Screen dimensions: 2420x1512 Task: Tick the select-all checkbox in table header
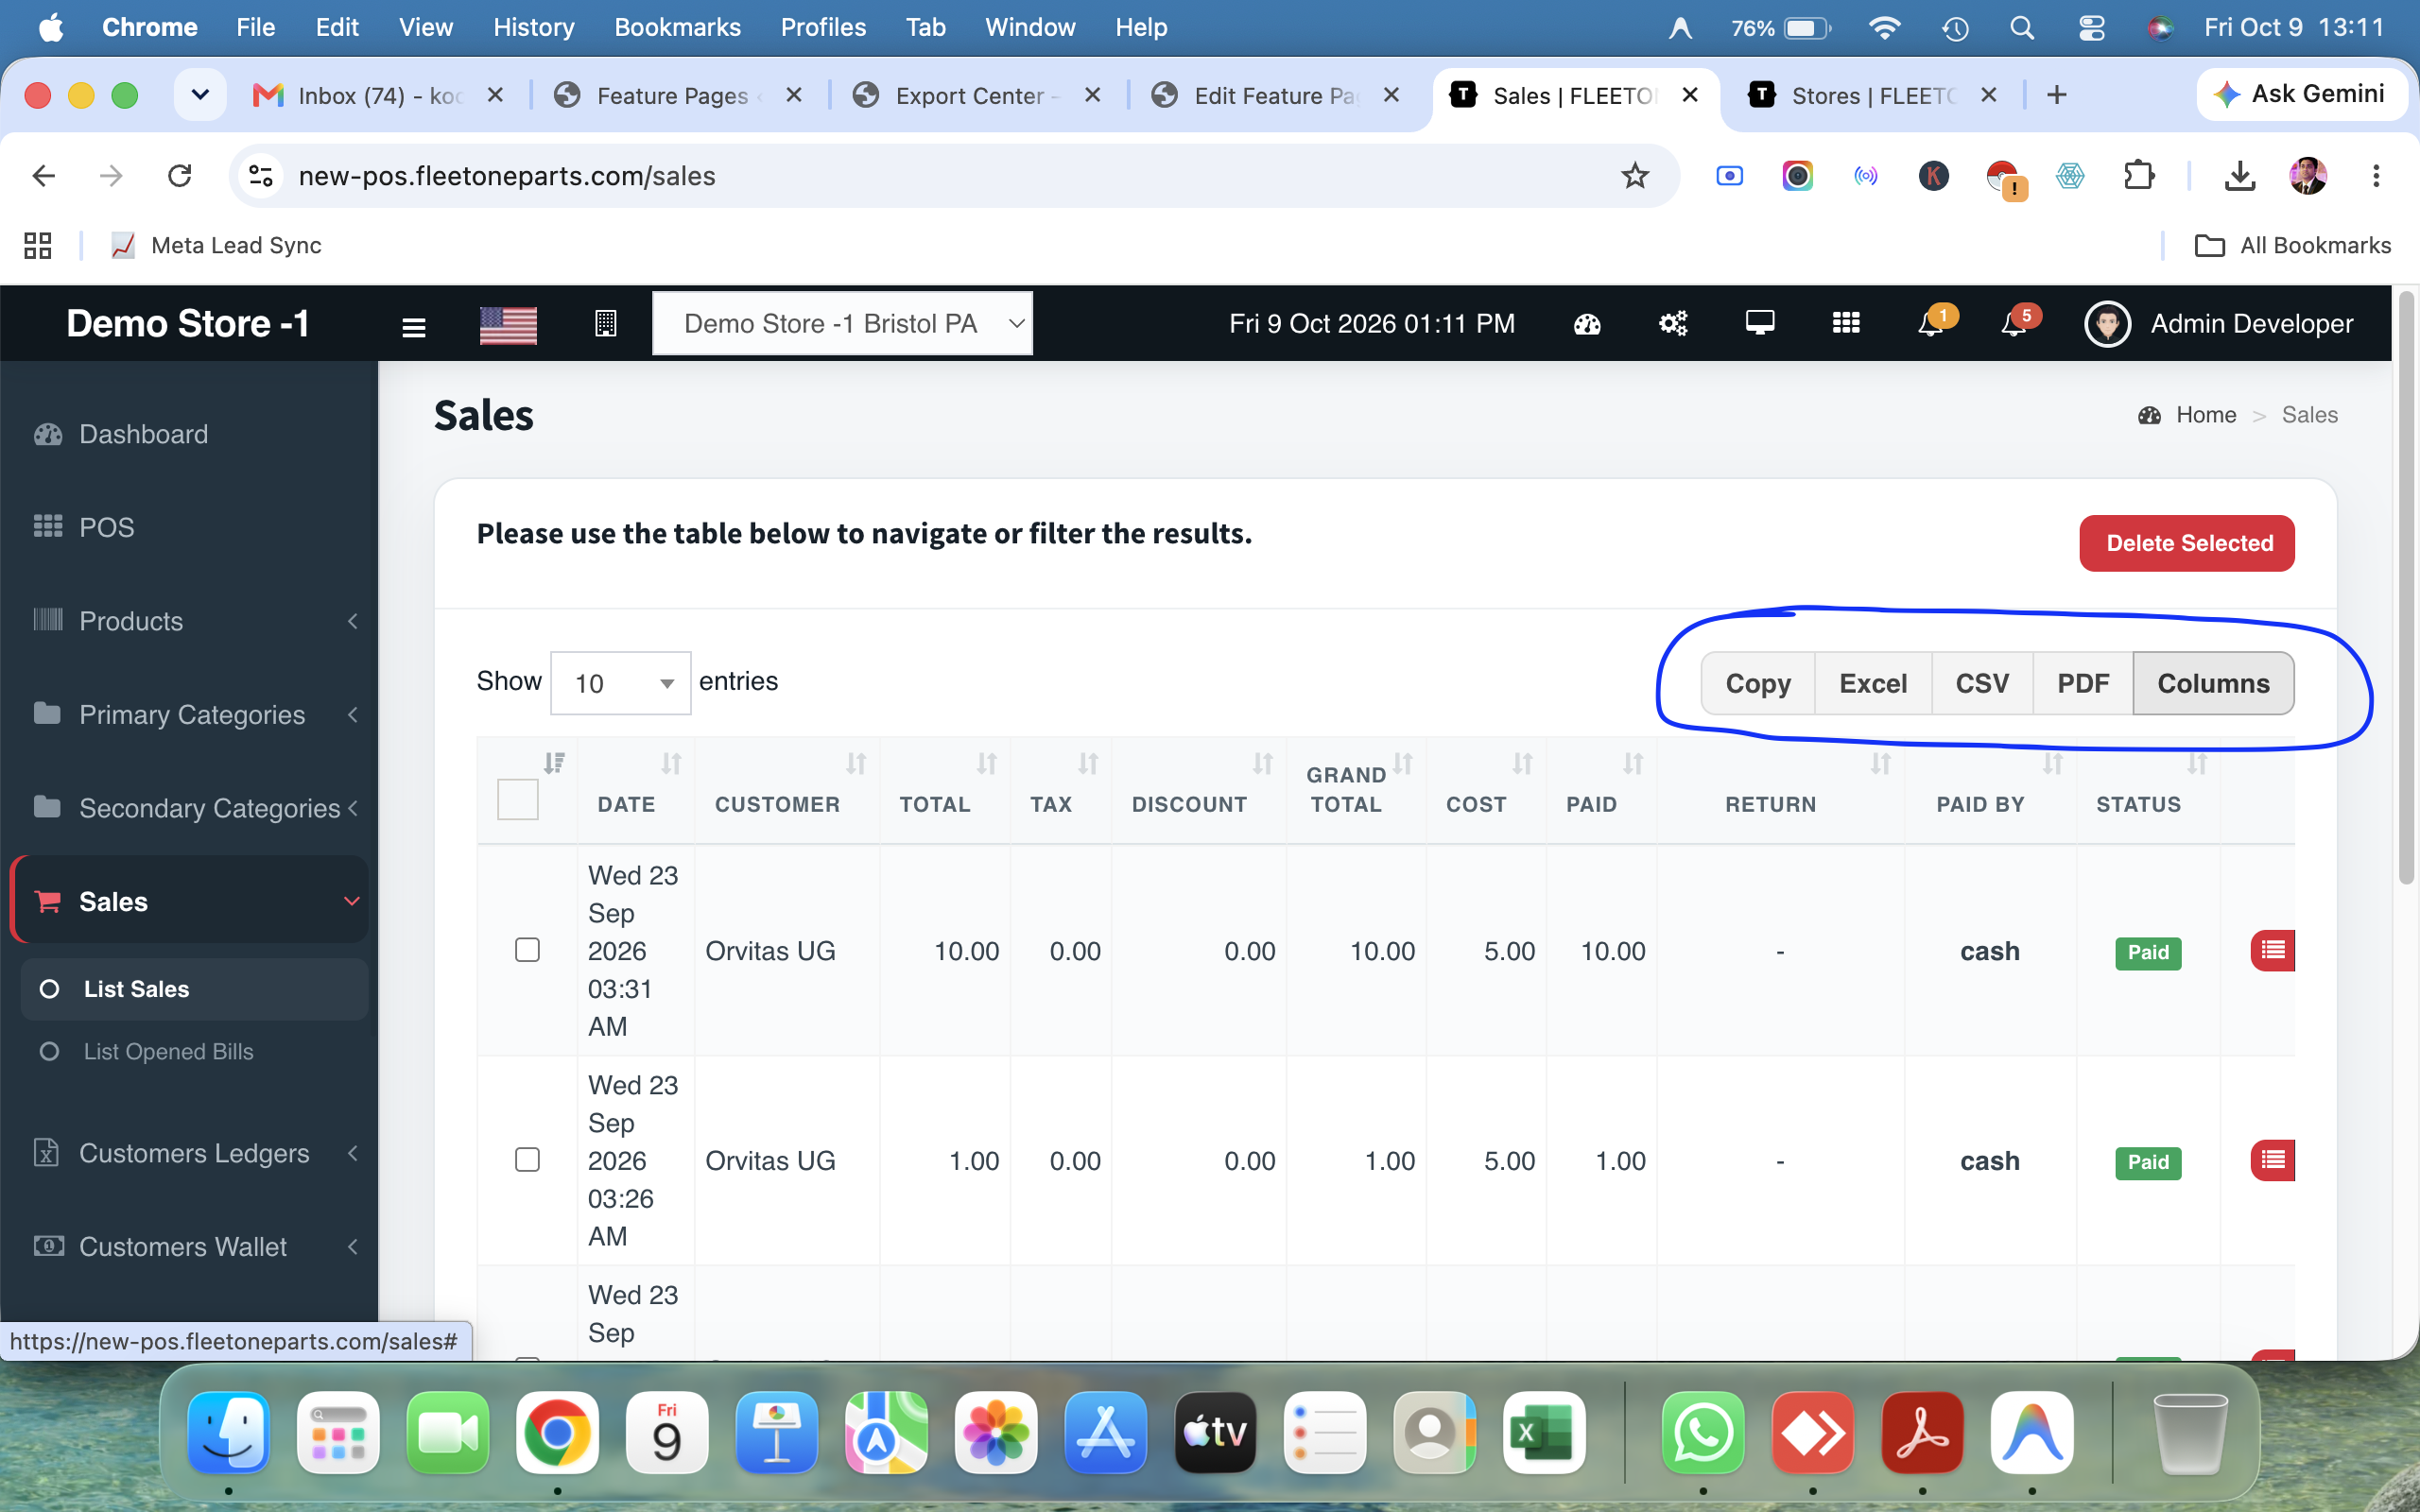pos(518,800)
